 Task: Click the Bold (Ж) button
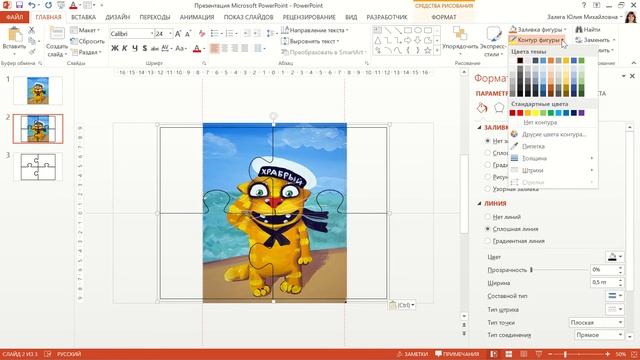point(115,48)
